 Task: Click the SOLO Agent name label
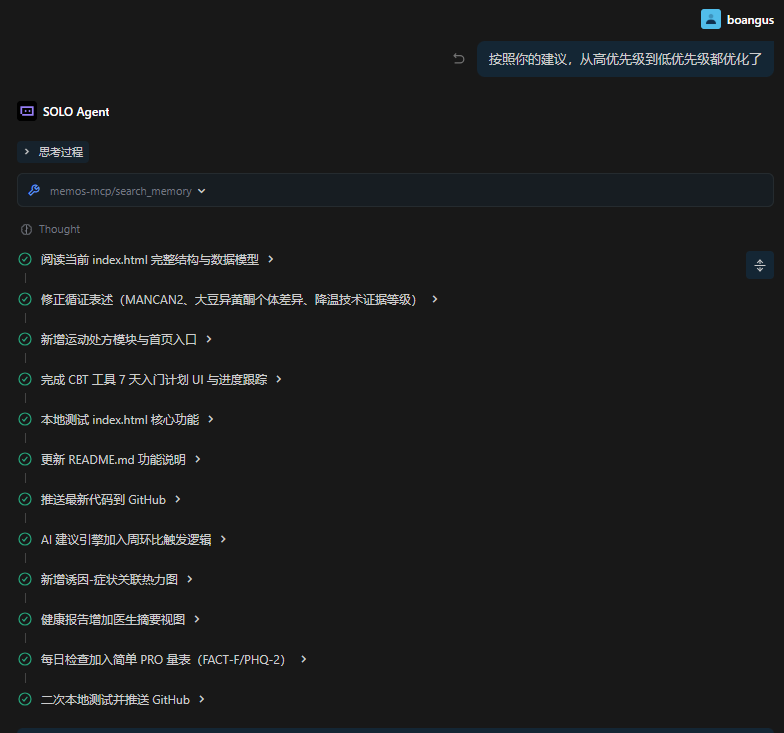pos(76,112)
